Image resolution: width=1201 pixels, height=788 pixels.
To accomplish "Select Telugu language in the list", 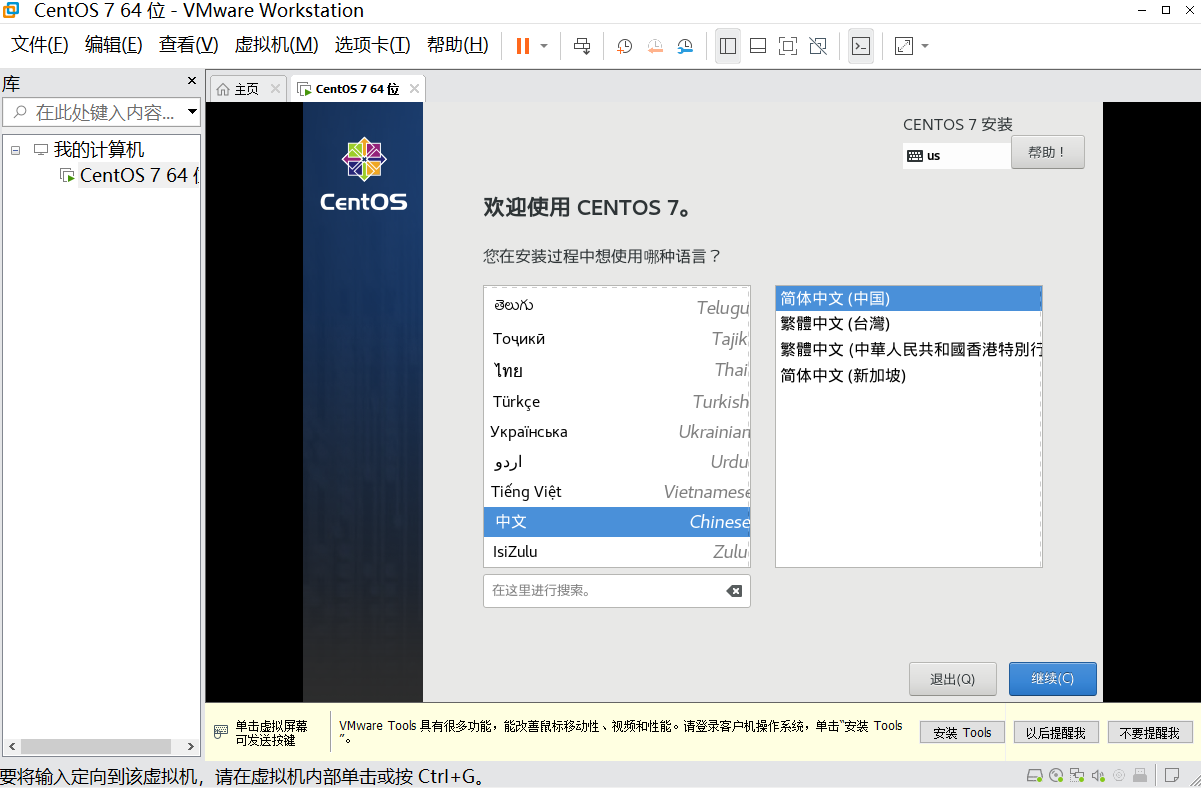I will (617, 307).
